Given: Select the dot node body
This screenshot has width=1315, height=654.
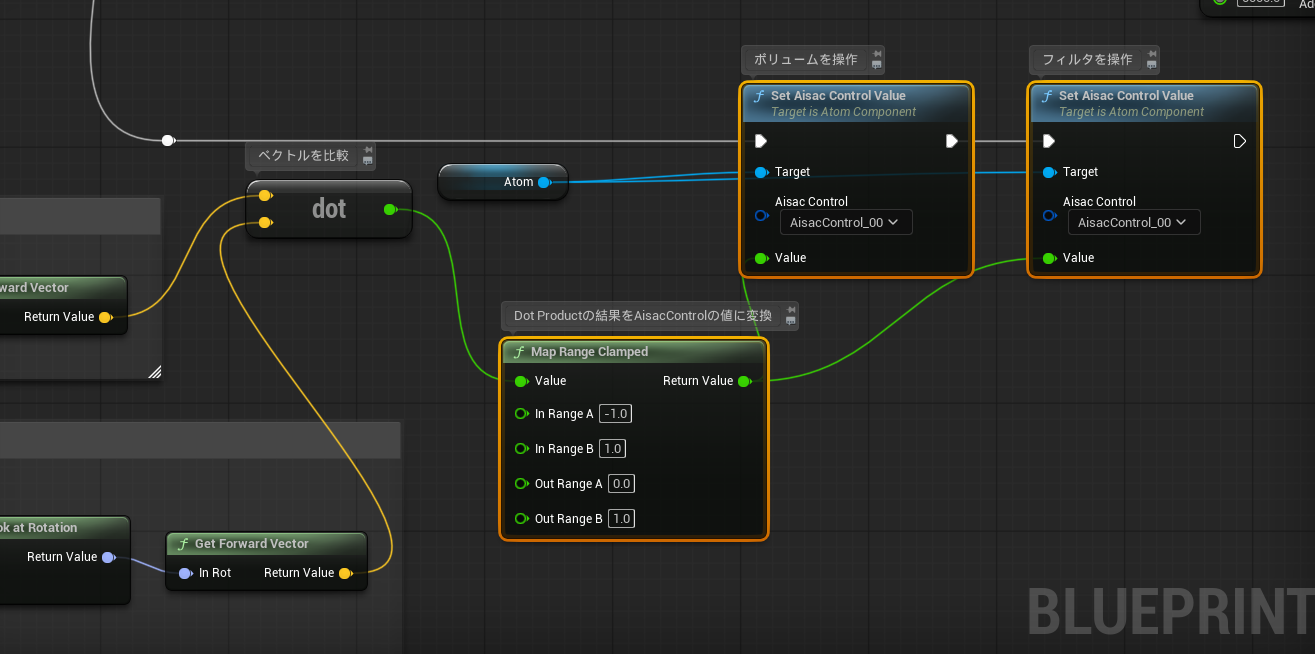Looking at the screenshot, I should click(x=329, y=209).
